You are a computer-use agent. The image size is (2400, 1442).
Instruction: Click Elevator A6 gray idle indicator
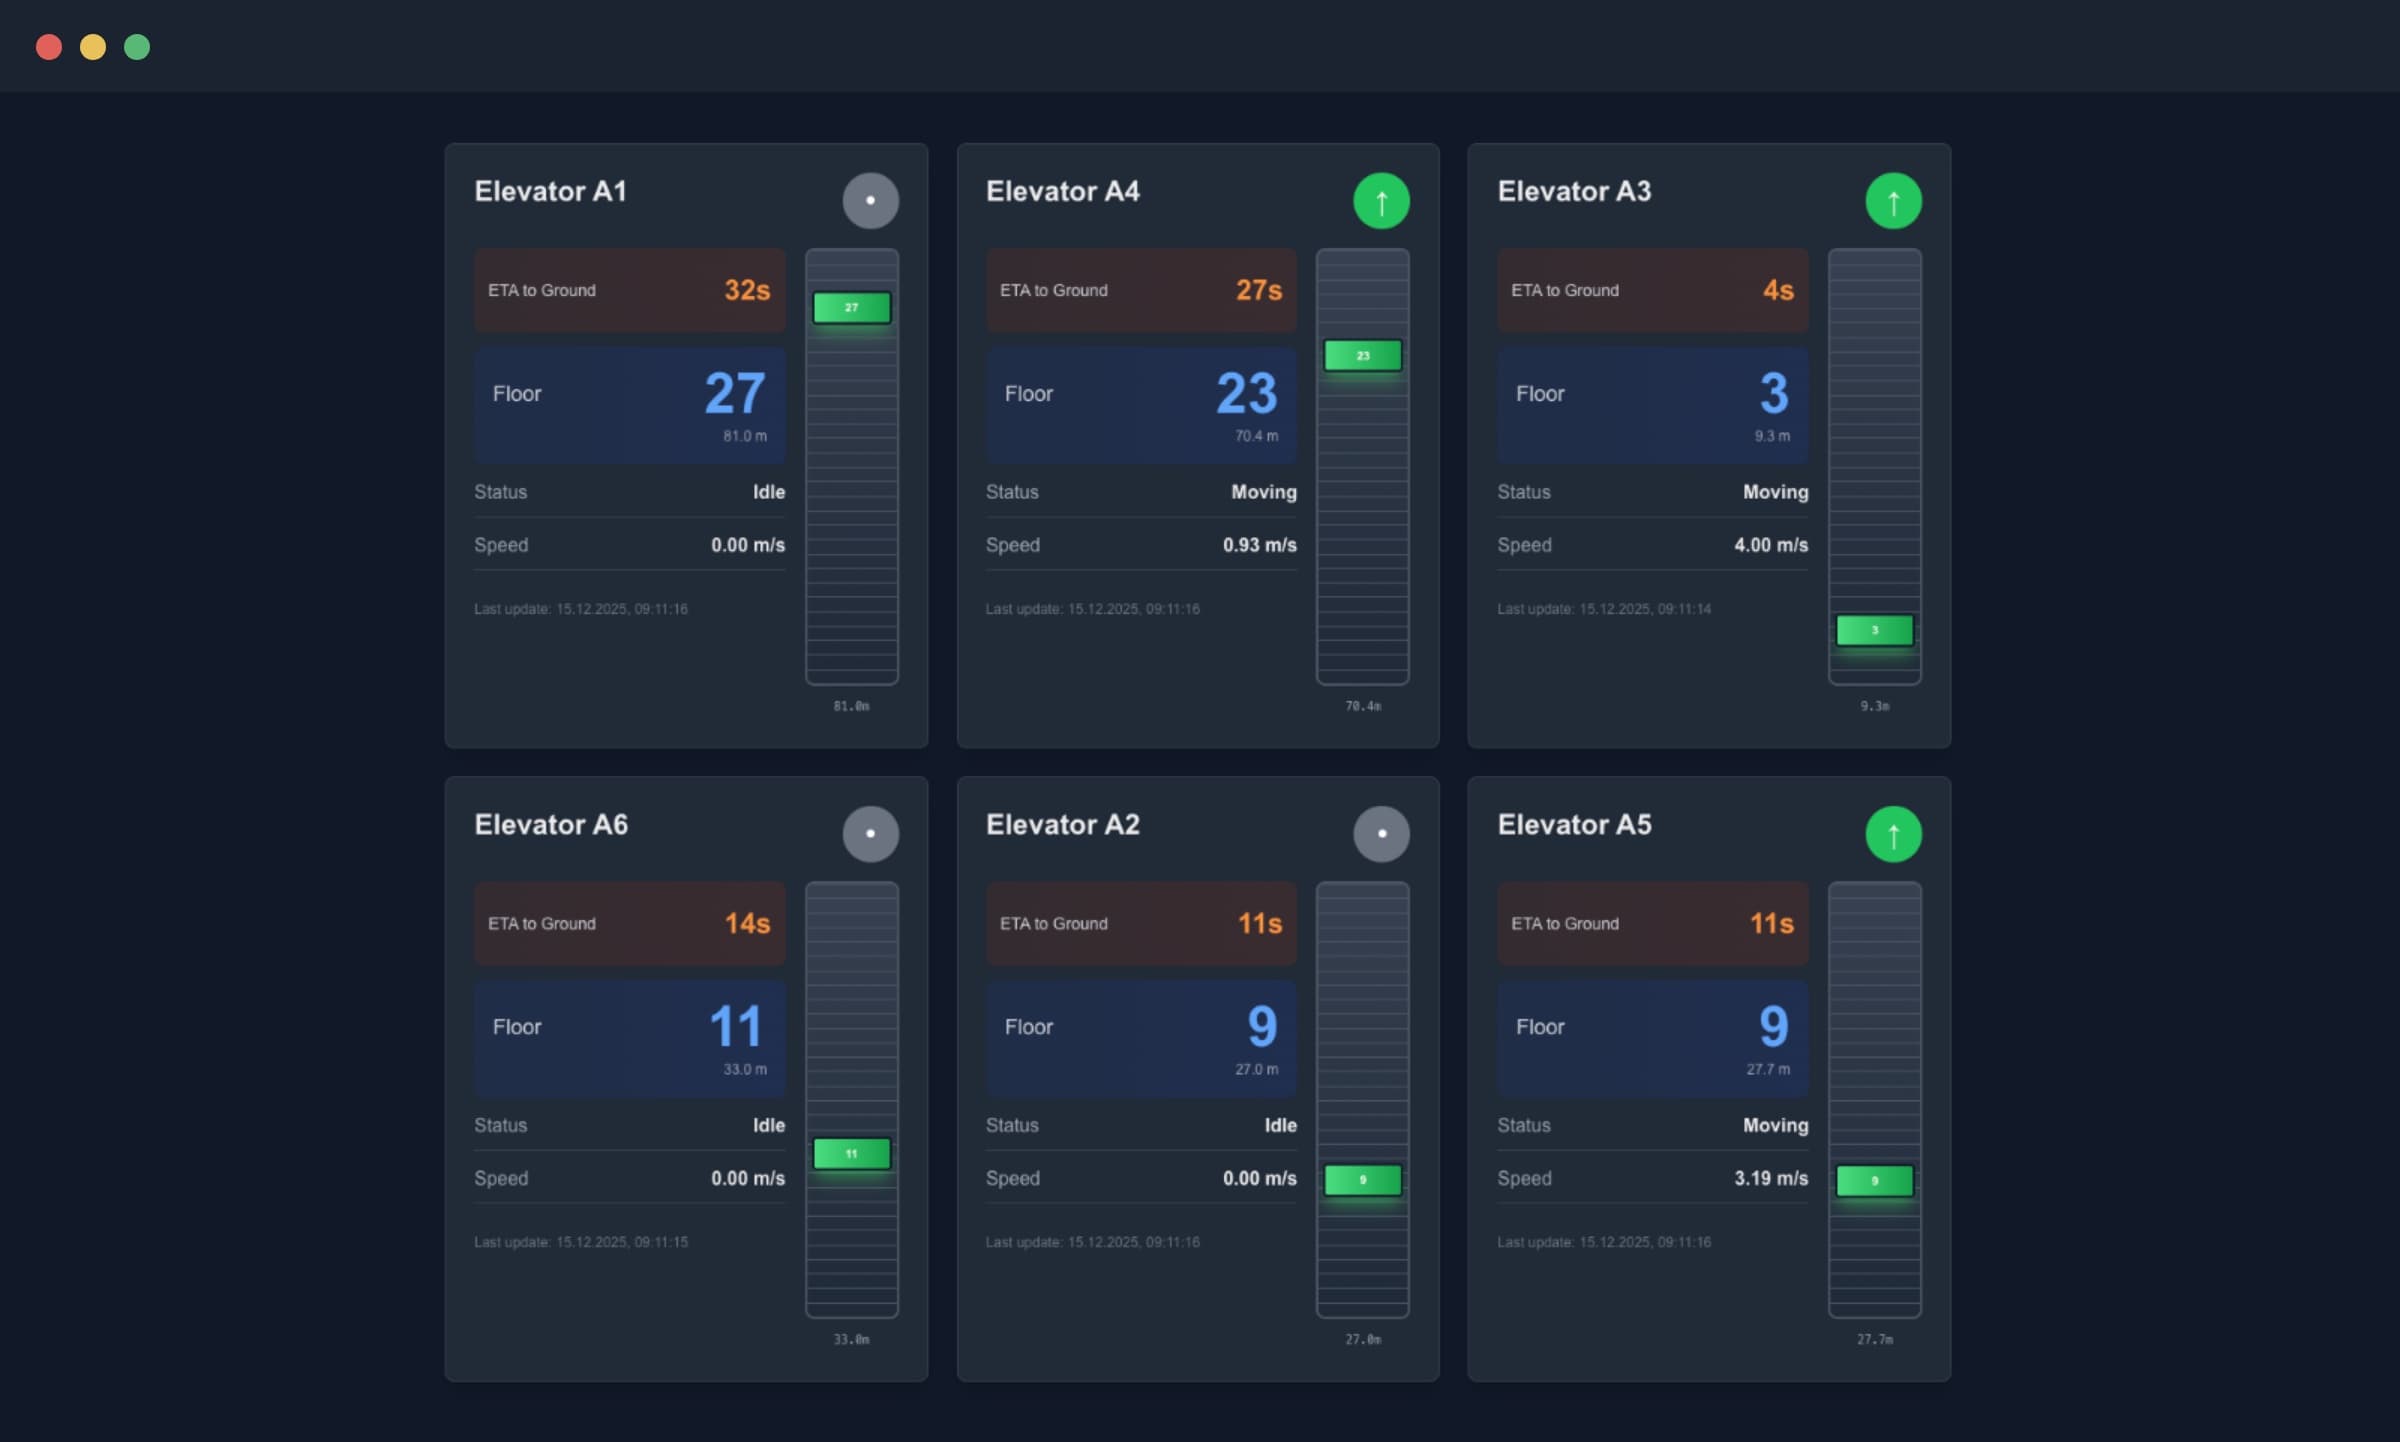pos(870,834)
